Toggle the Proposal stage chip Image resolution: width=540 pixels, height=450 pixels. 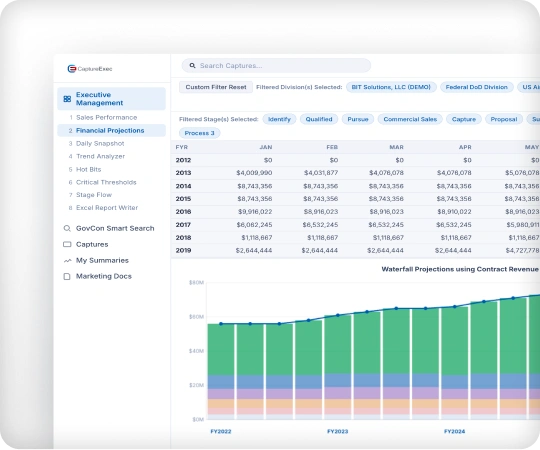pyautogui.click(x=504, y=119)
